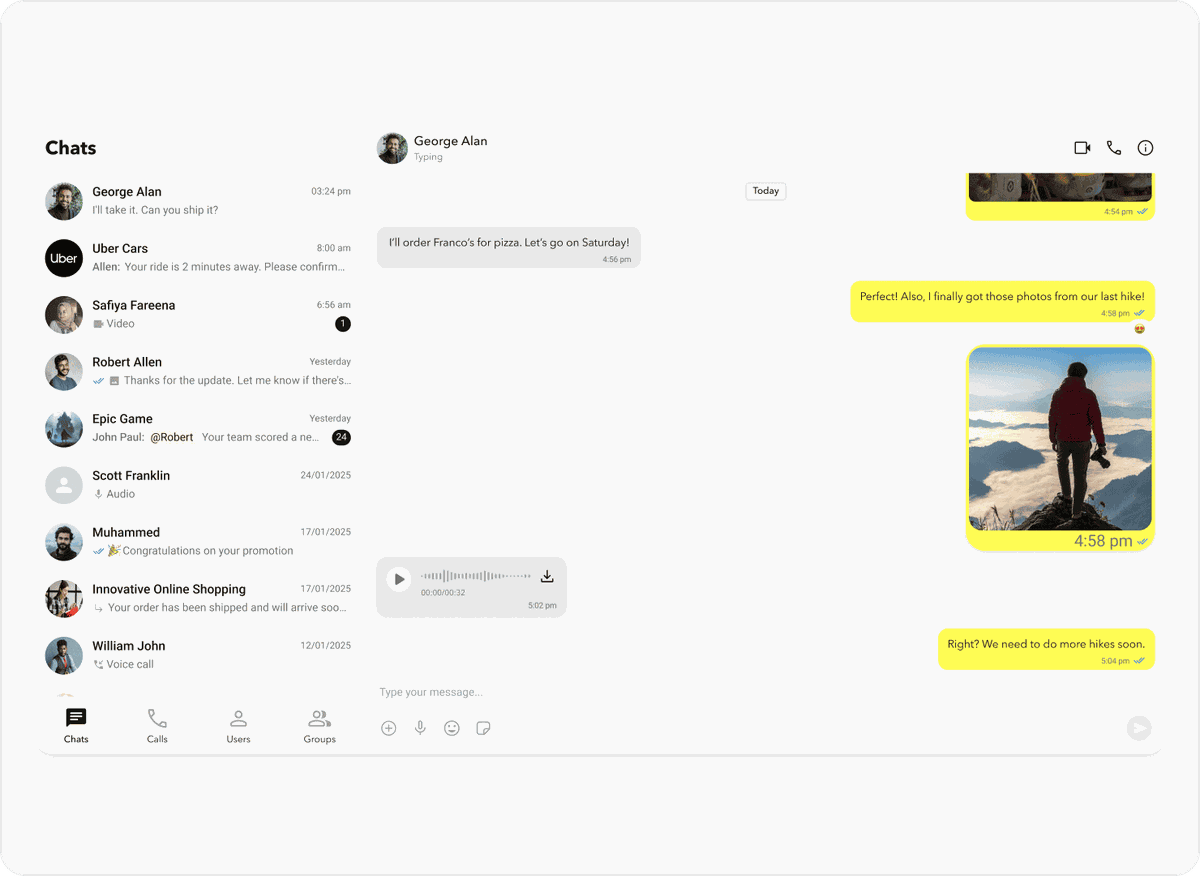This screenshot has width=1200, height=876.
Task: Open the Epic Game chat
Action: [198, 428]
